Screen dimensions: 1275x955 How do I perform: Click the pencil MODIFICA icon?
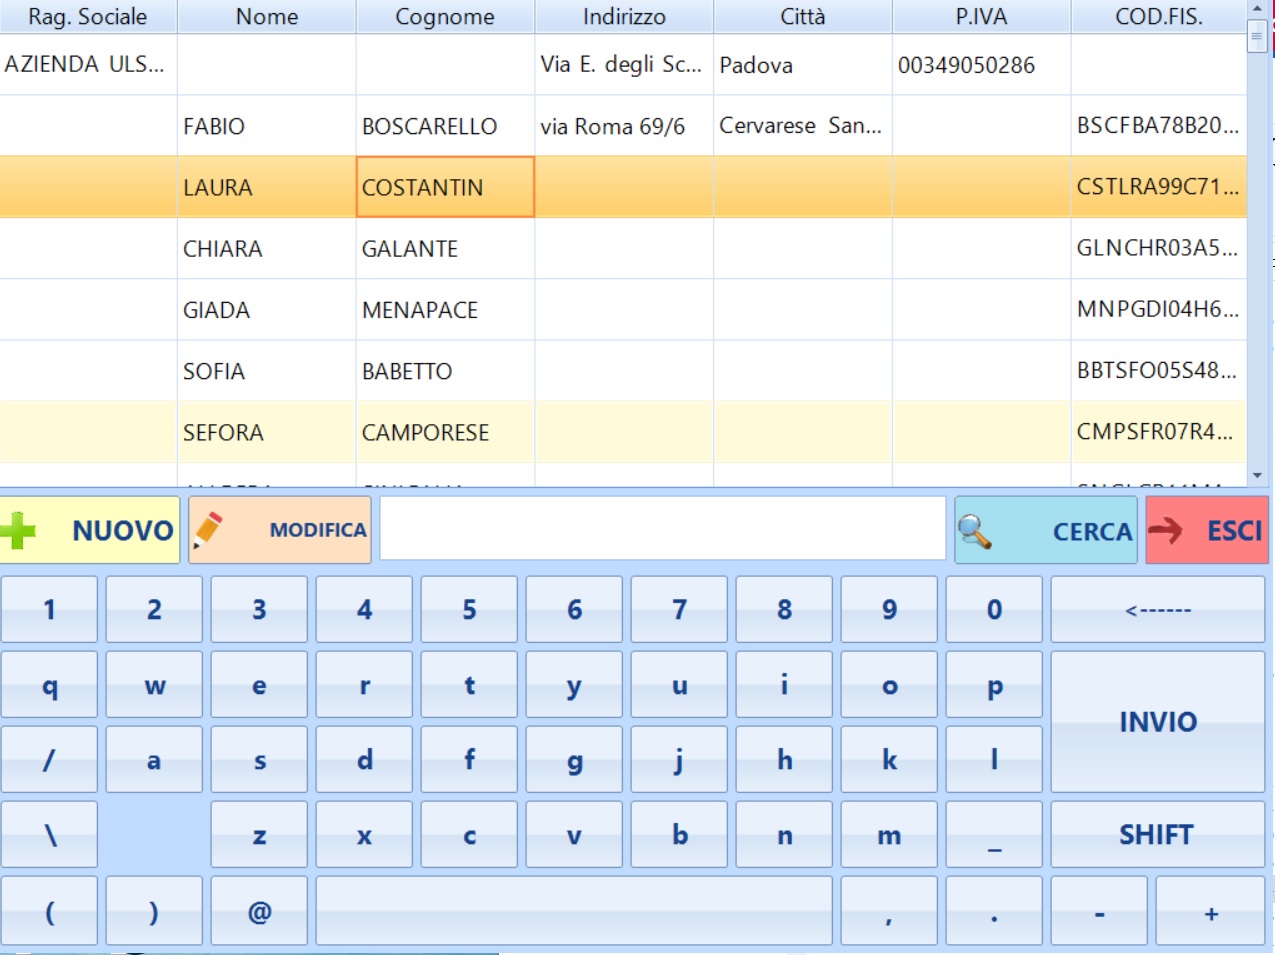pos(209,529)
